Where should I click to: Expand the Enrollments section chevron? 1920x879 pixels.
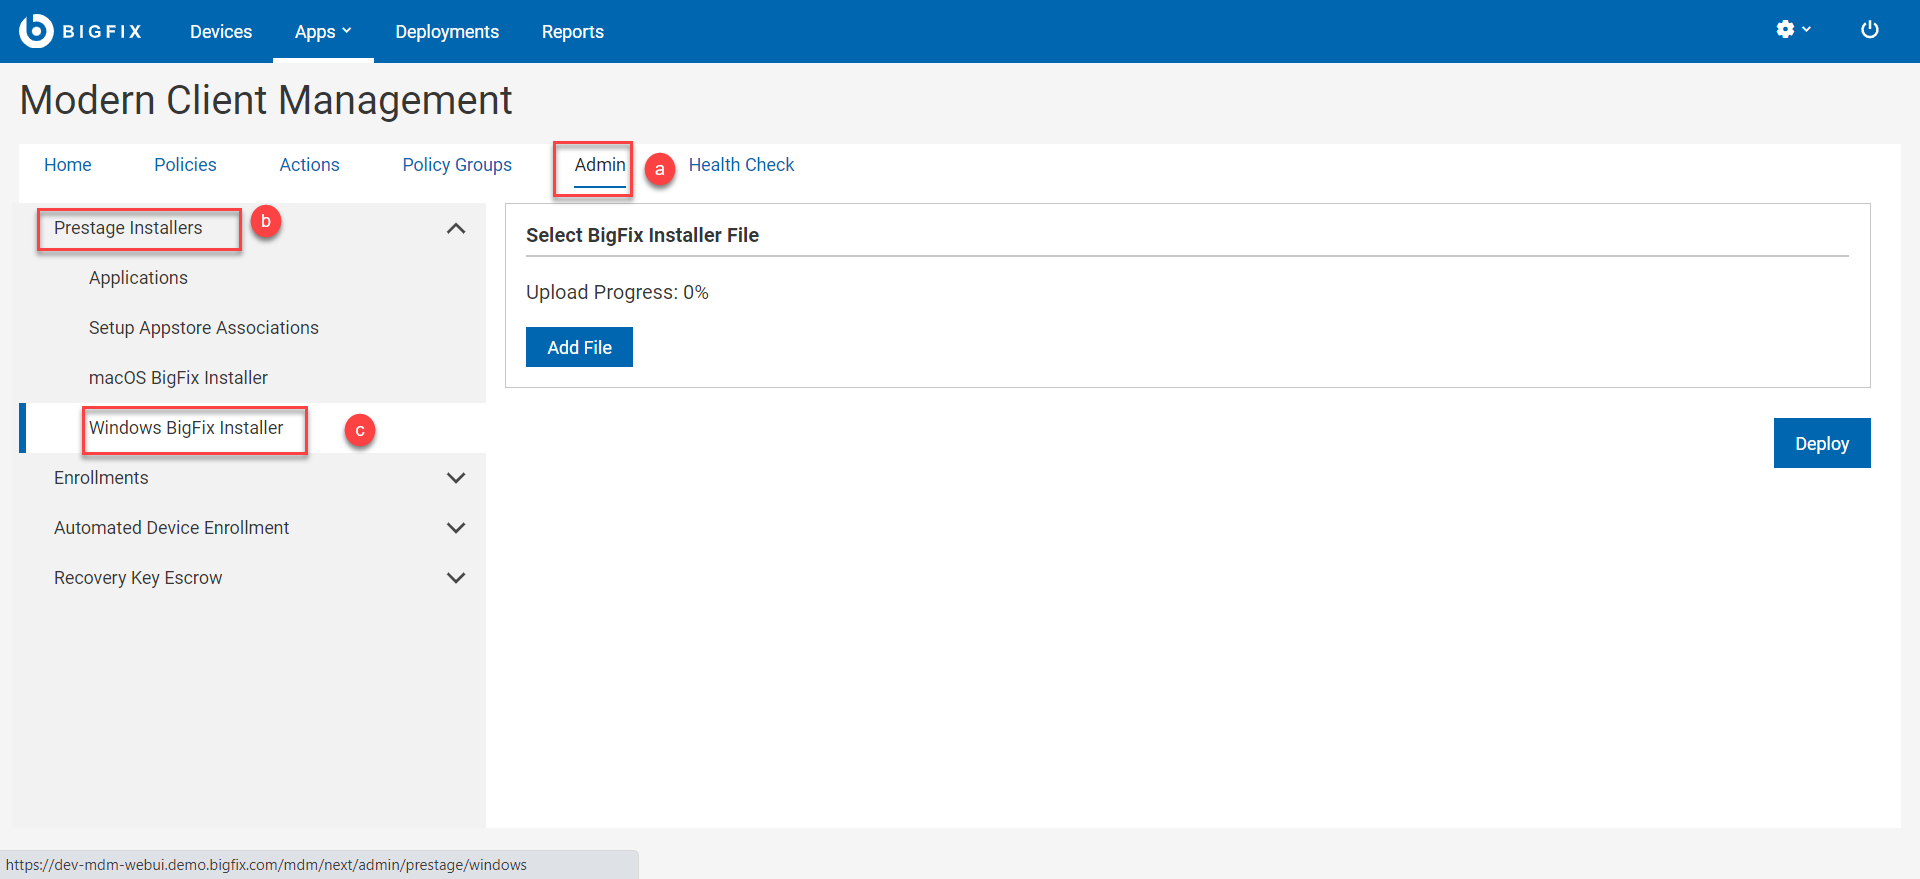pos(456,478)
